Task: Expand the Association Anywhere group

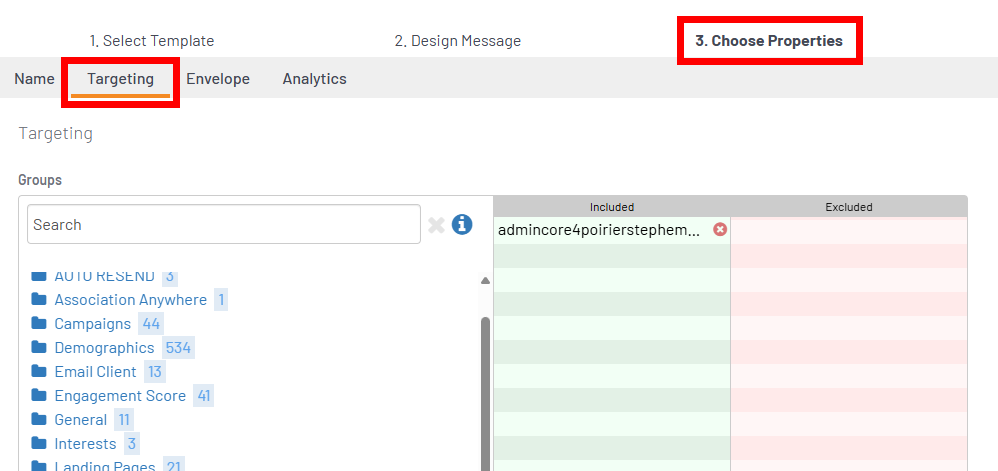Action: (x=130, y=300)
